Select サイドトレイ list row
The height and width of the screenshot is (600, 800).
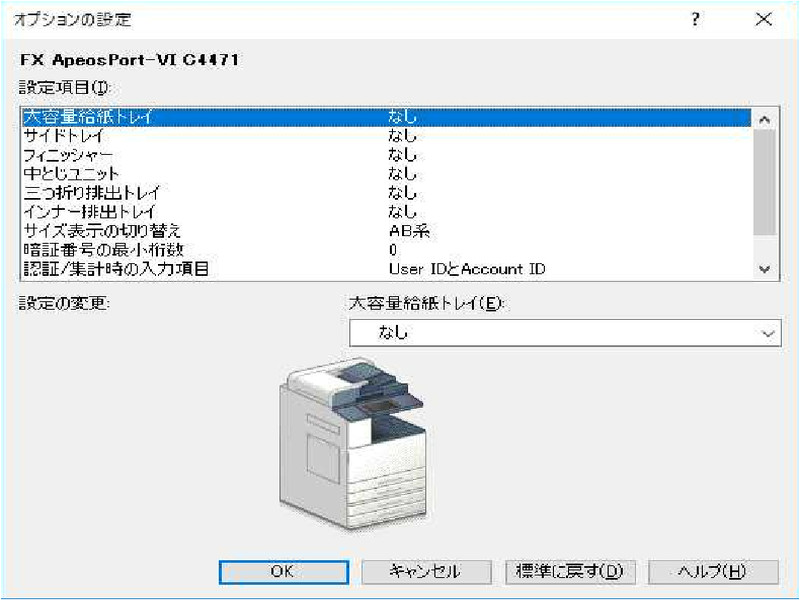tap(386, 136)
